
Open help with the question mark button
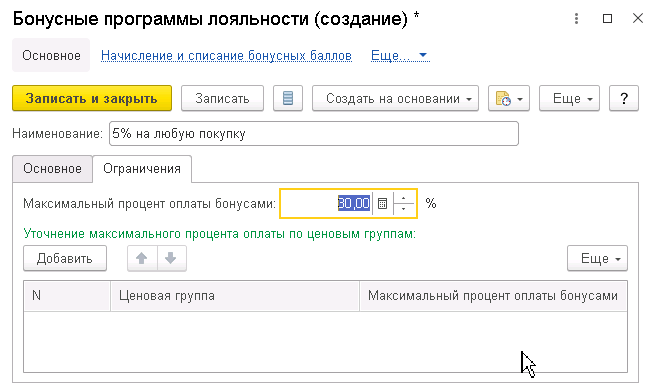[623, 98]
